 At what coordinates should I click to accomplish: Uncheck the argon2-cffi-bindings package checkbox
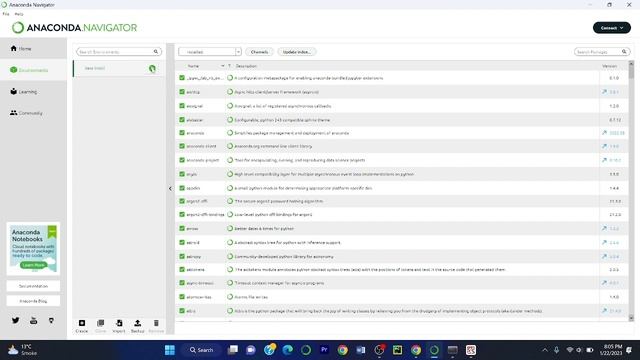tap(182, 214)
